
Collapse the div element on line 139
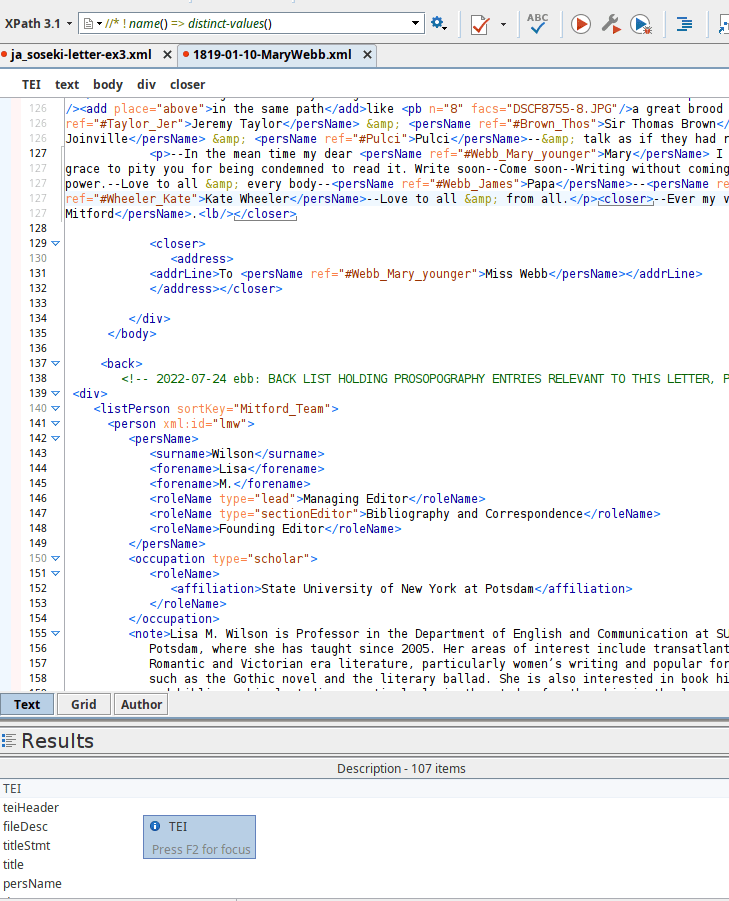(56, 394)
